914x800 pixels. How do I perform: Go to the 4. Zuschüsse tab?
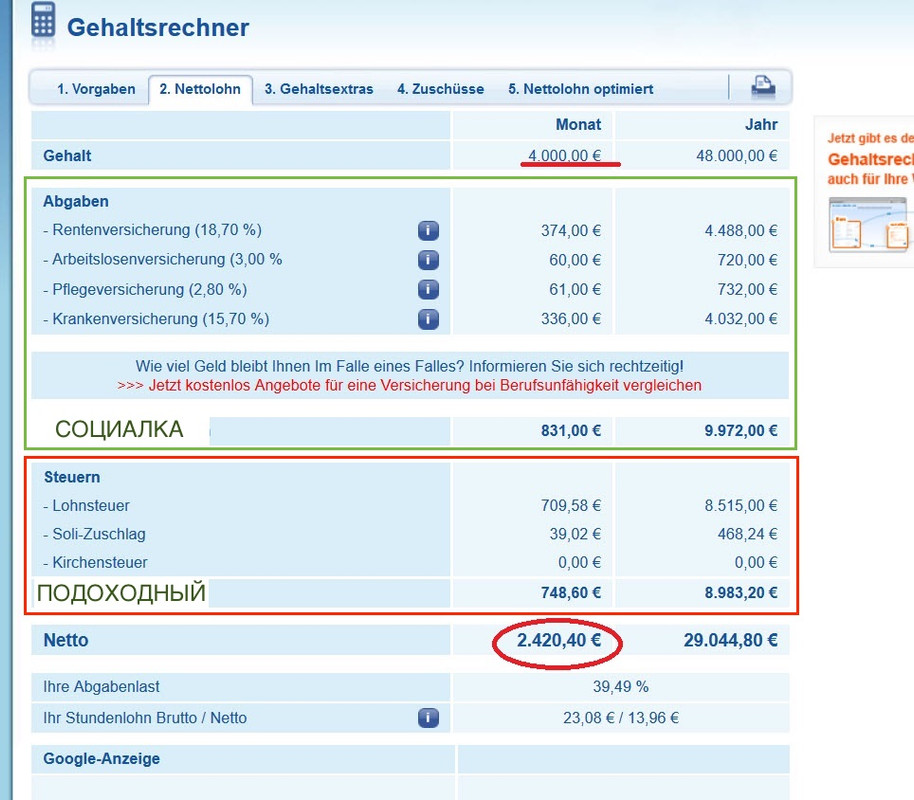click(x=441, y=89)
